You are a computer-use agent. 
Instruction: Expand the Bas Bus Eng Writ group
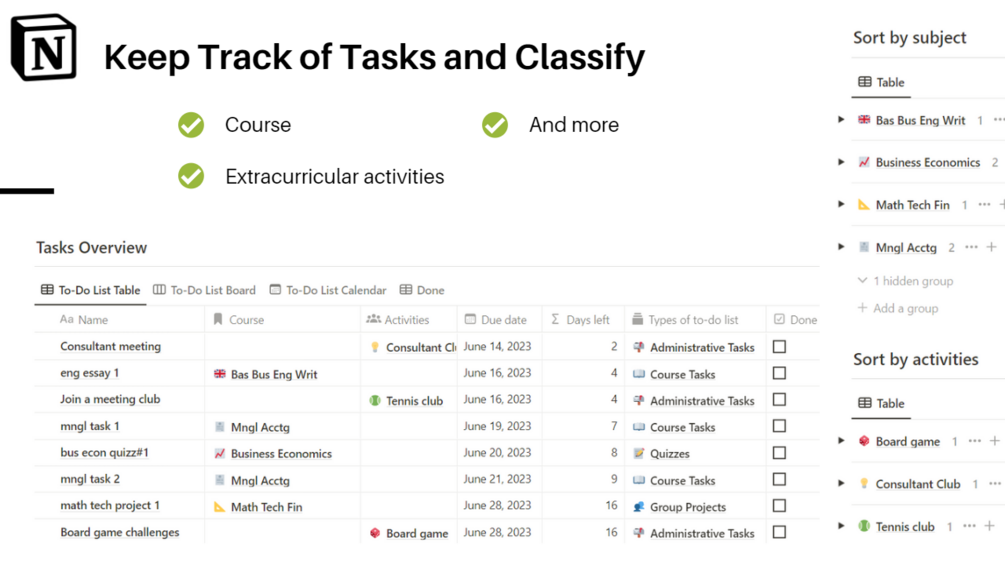pos(841,120)
